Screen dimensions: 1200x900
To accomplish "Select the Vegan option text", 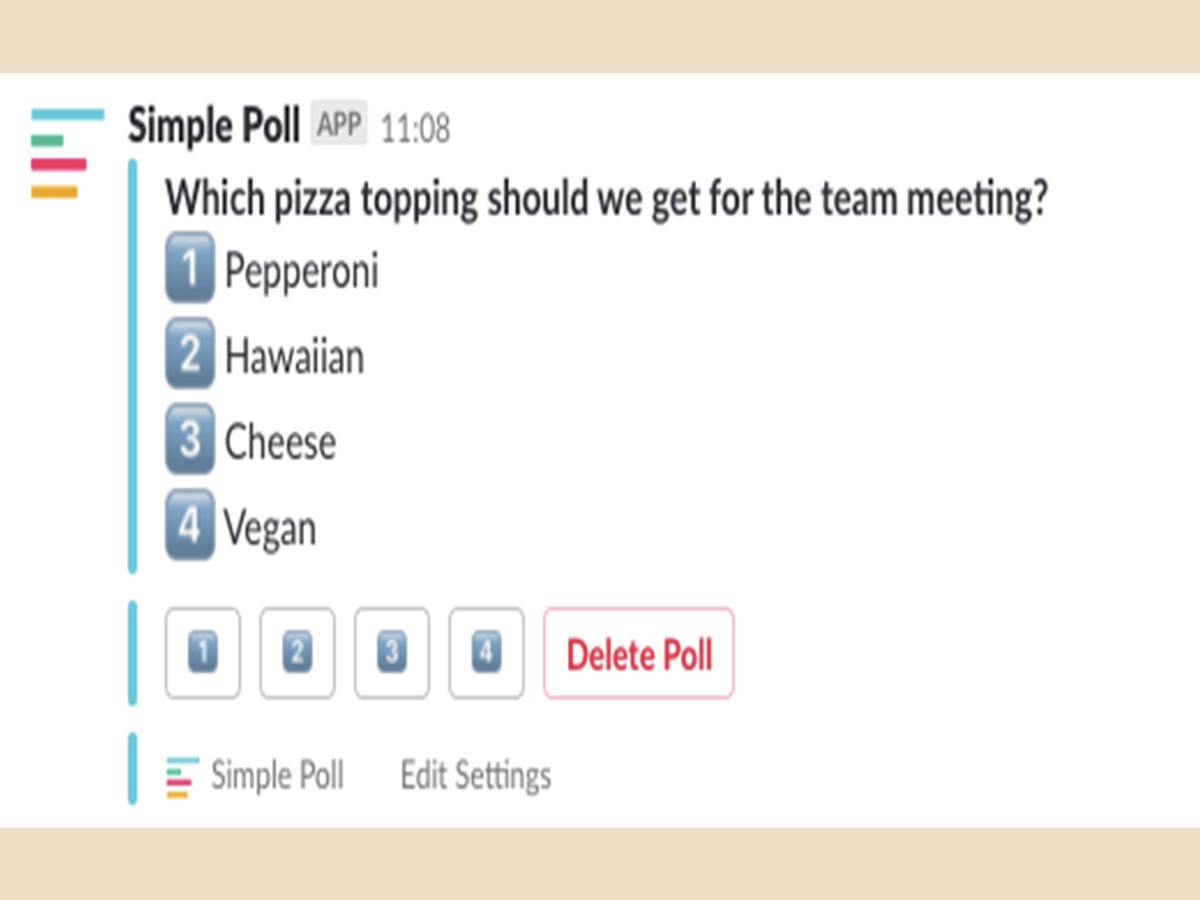I will click(x=270, y=527).
